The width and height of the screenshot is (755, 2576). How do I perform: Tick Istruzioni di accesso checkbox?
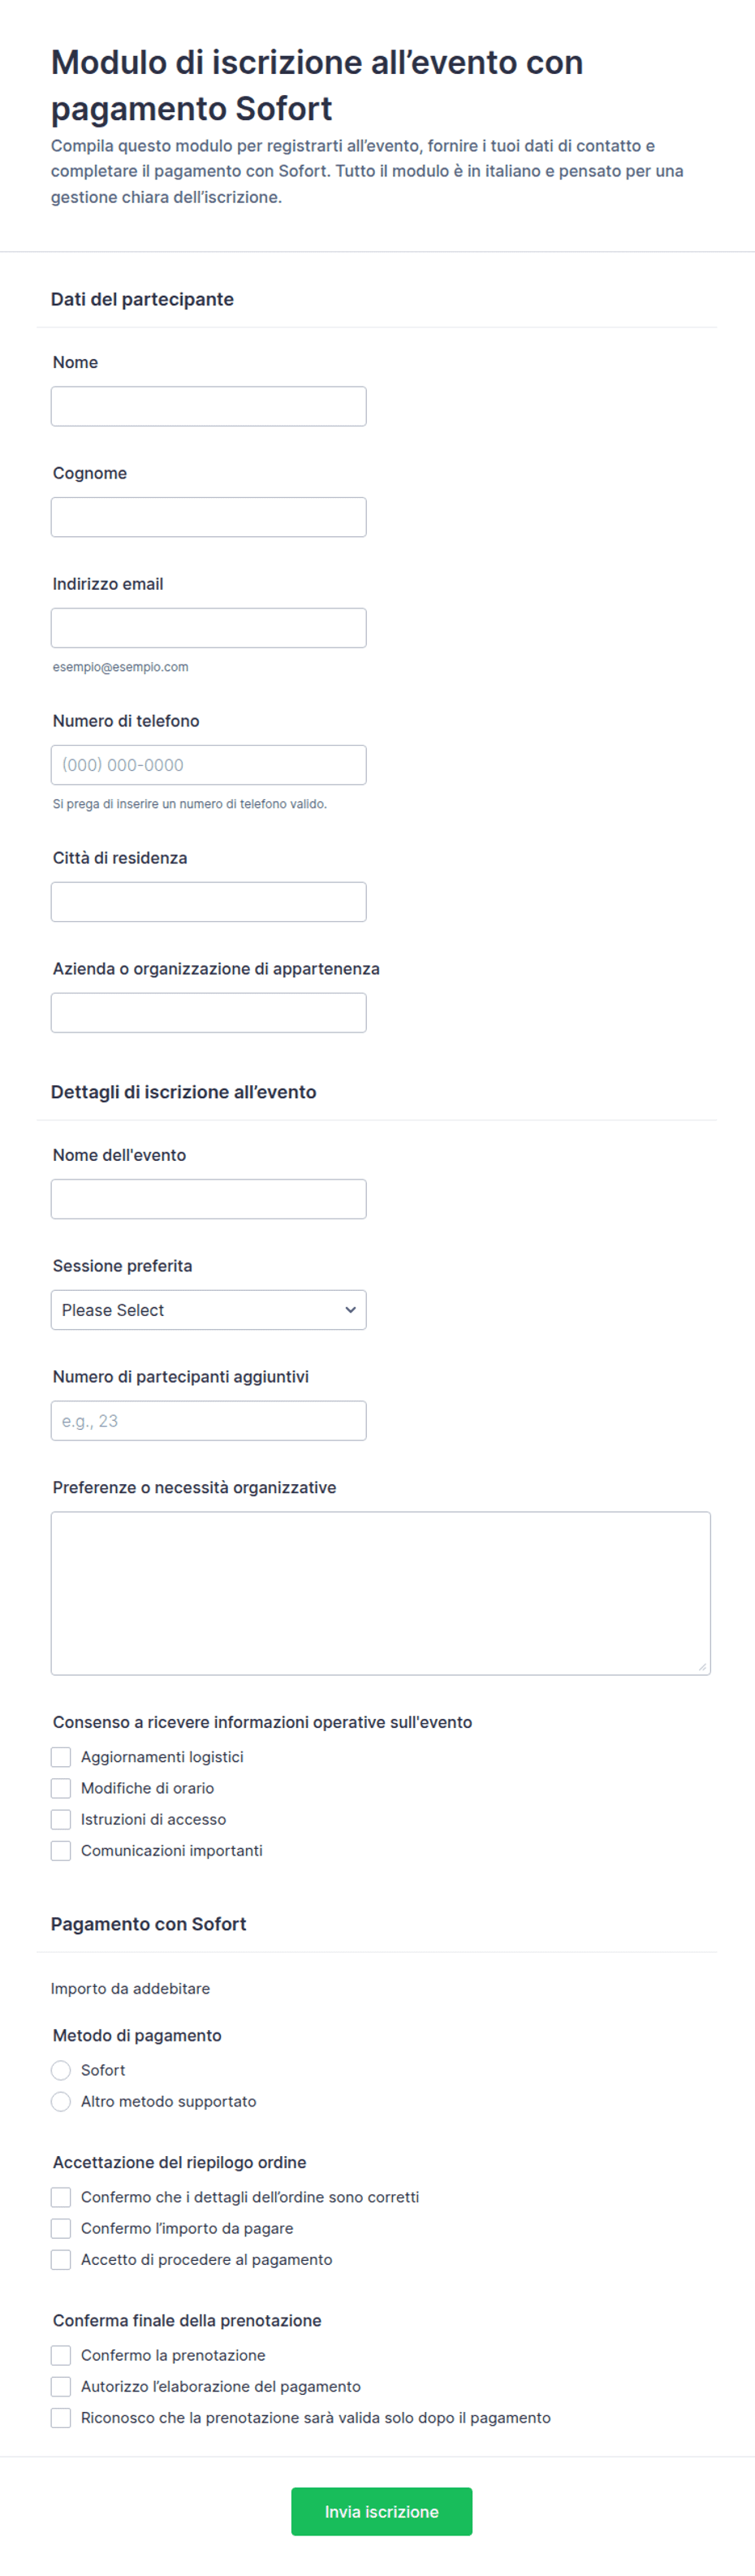pyautogui.click(x=61, y=1819)
